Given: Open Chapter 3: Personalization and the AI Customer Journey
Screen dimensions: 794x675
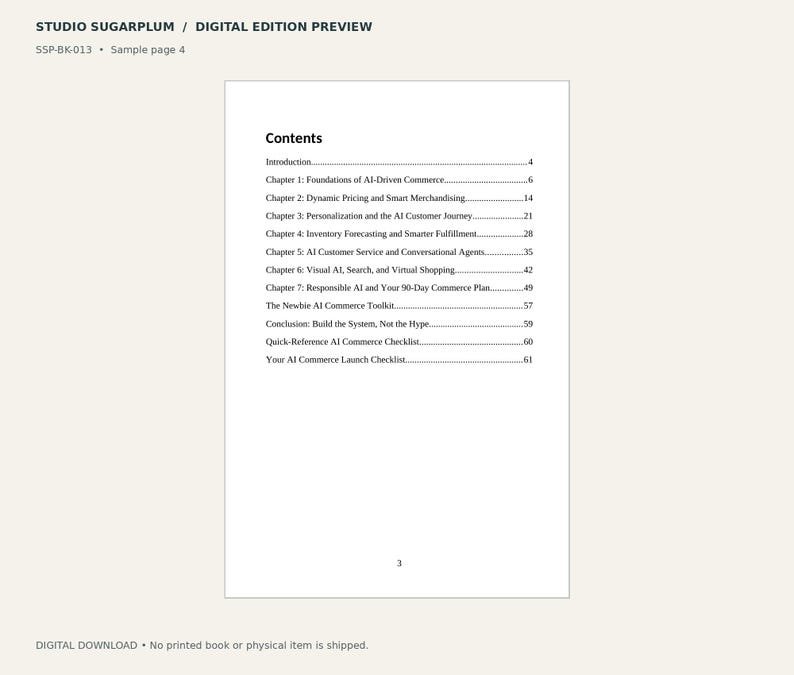Looking at the screenshot, I should tap(399, 216).
